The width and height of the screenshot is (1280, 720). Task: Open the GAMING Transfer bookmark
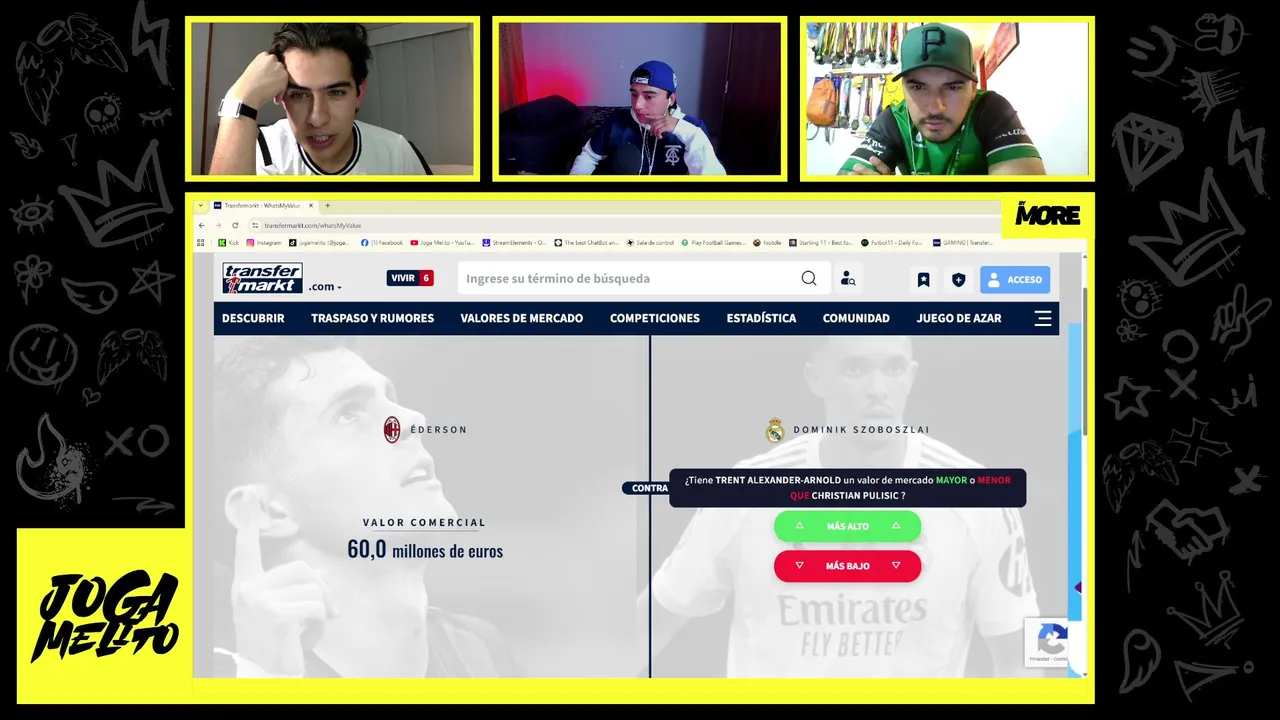point(963,242)
